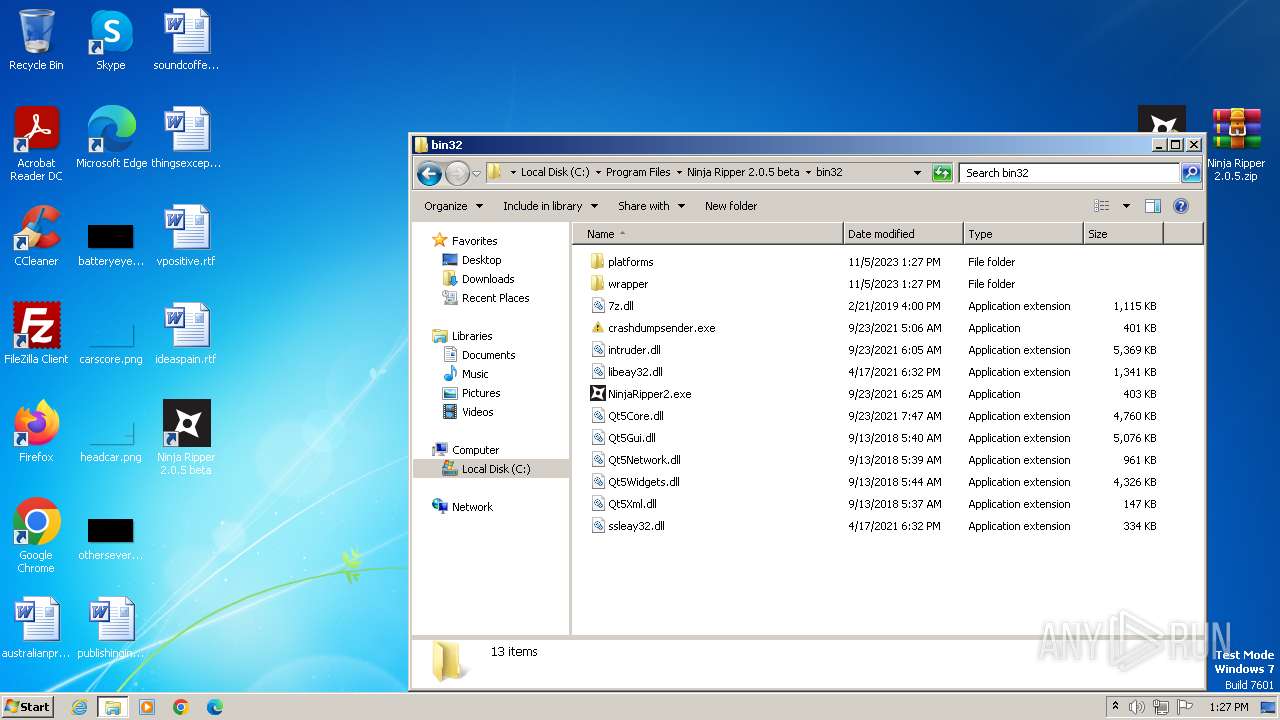Viewport: 1280px width, 720px height.
Task: Open Internet Explorer from the taskbar
Action: pyautogui.click(x=79, y=707)
